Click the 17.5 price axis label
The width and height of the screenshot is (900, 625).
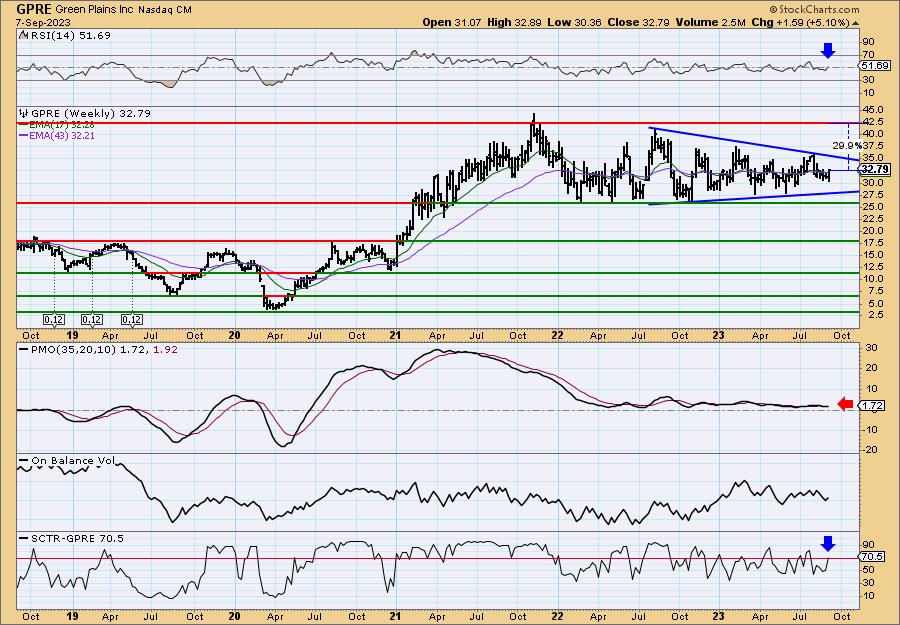872,243
